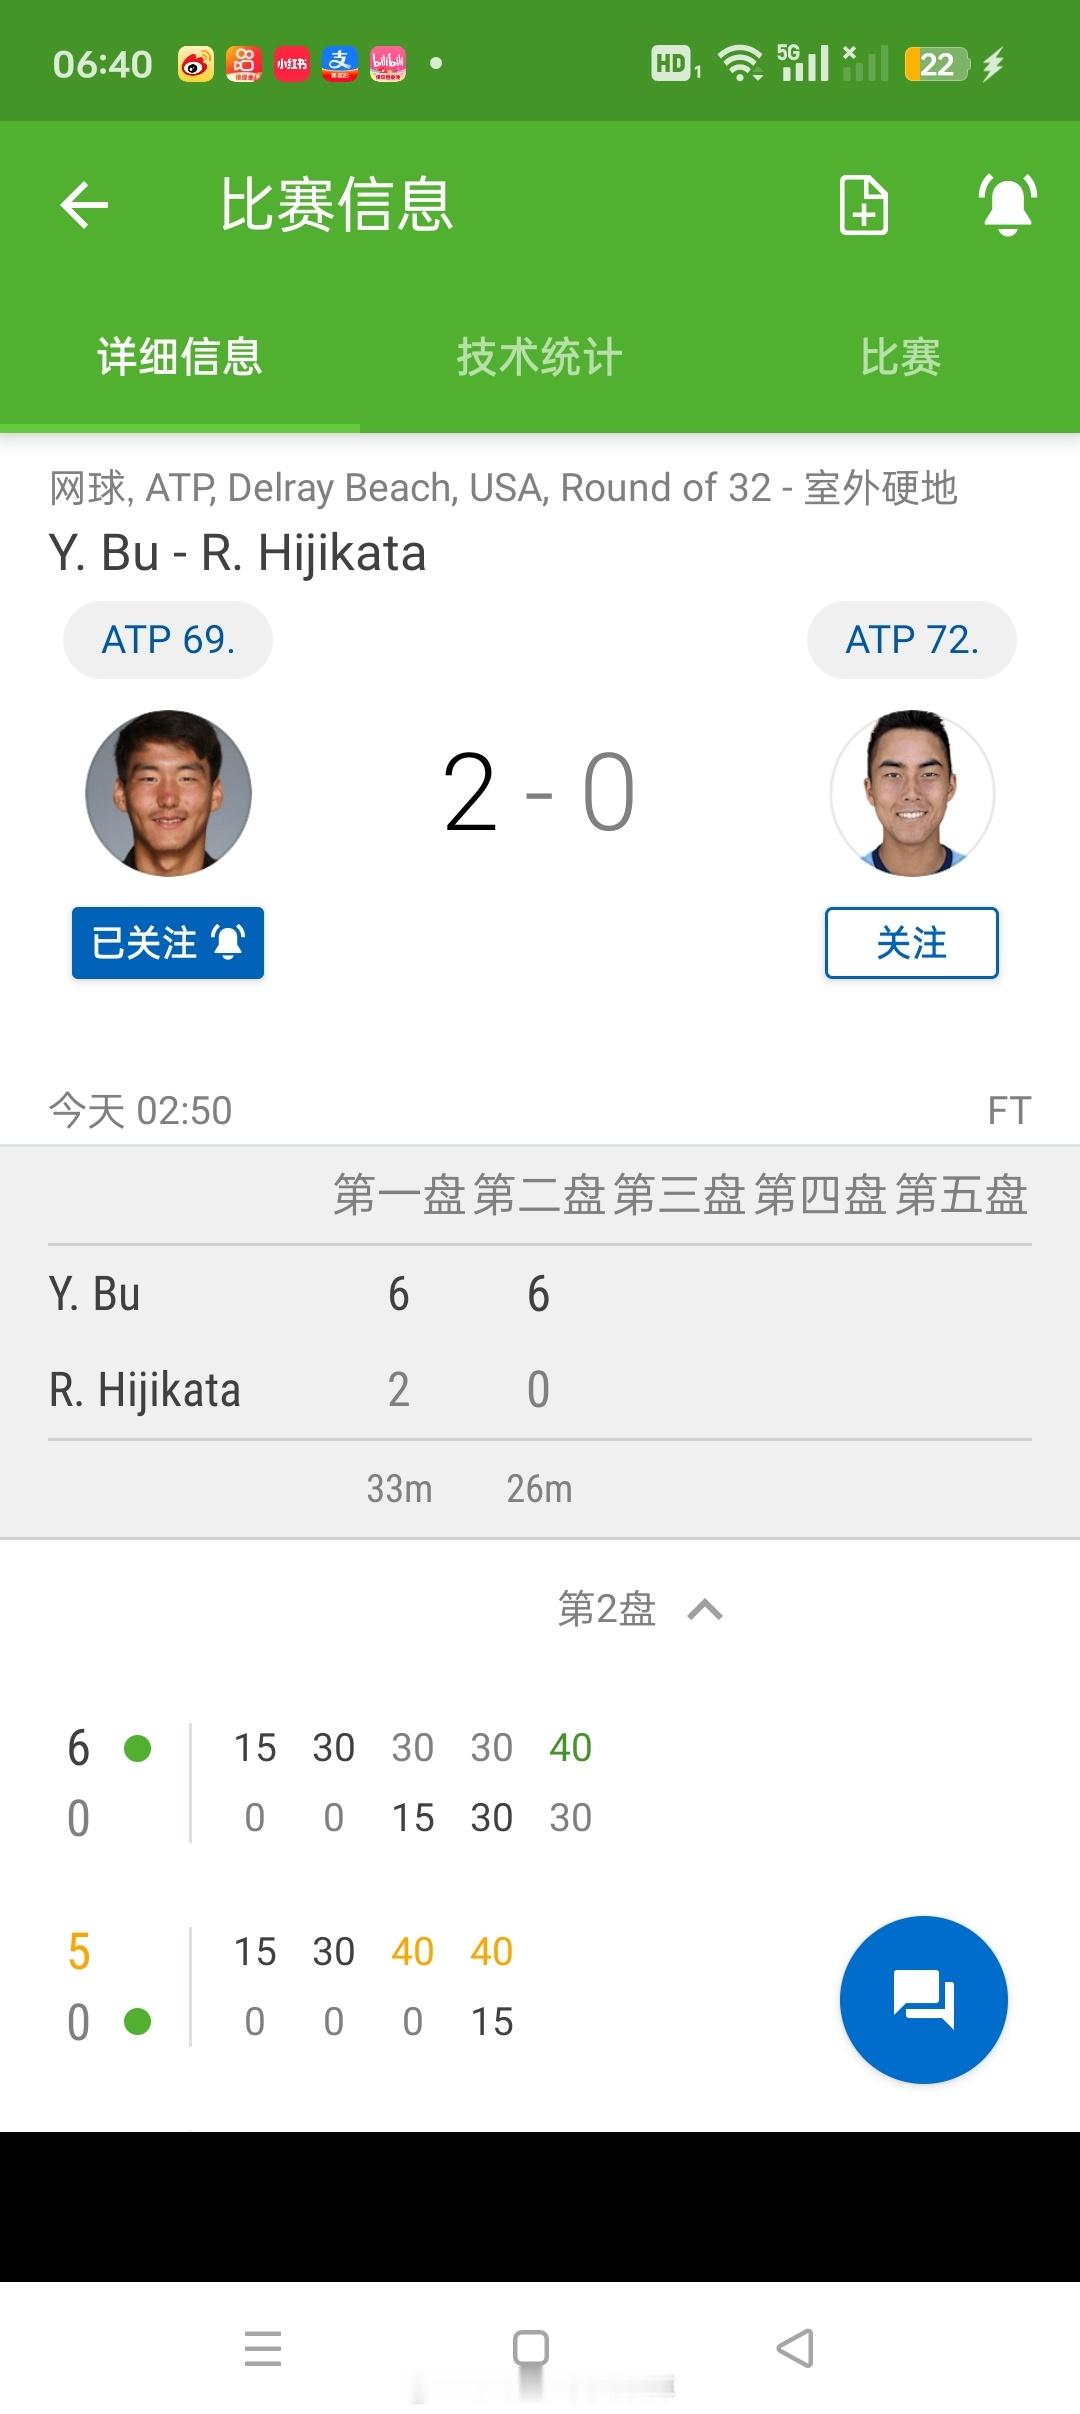
Task: Open Y. Bu player photo
Action: (x=168, y=793)
